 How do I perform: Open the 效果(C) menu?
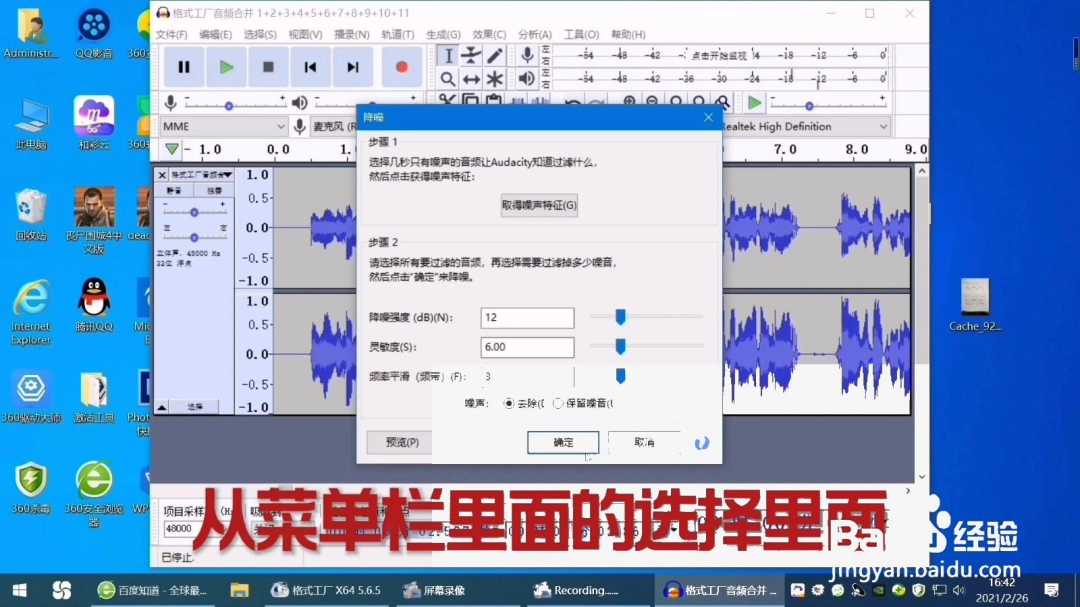point(489,34)
